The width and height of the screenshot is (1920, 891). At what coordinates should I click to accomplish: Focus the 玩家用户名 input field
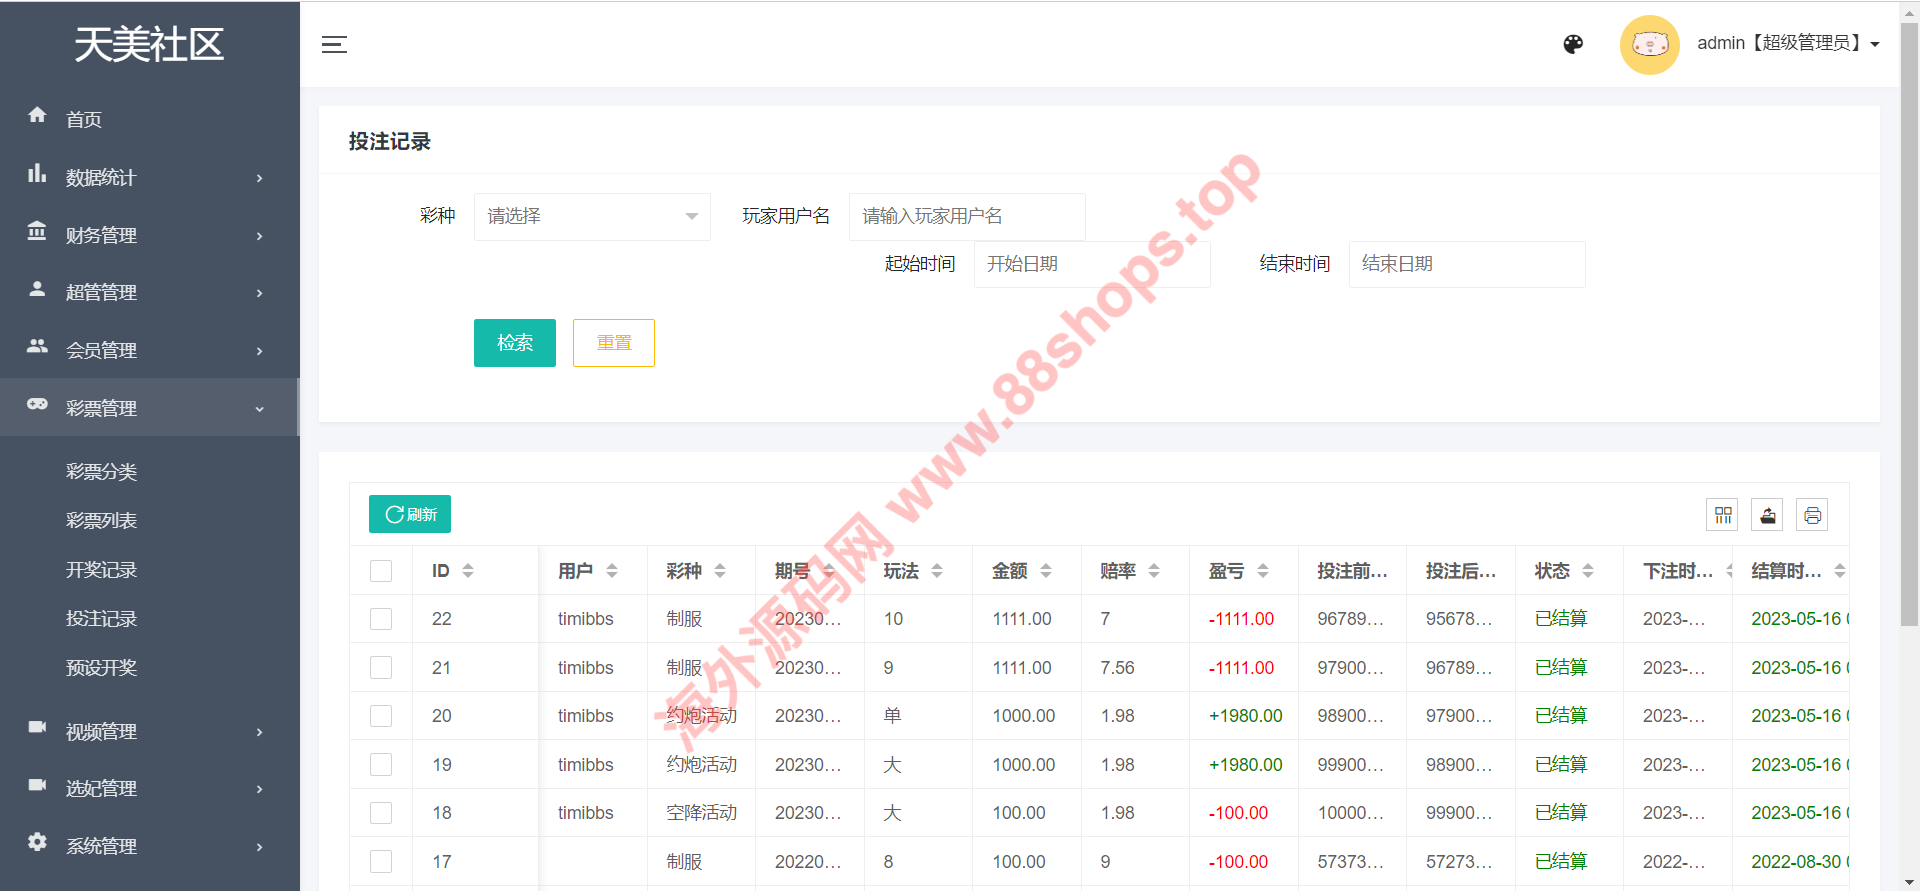click(966, 217)
